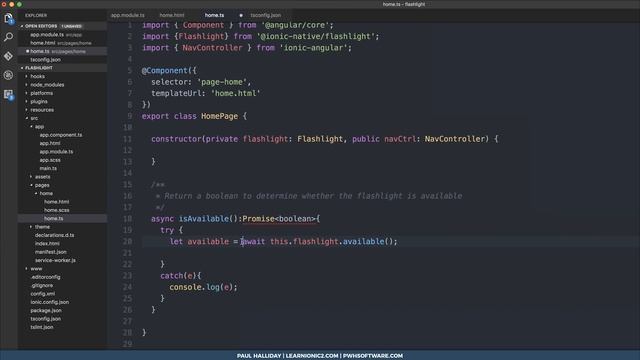The width and height of the screenshot is (640, 360).
Task: Click line number 20 in the gutter
Action: (x=128, y=242)
